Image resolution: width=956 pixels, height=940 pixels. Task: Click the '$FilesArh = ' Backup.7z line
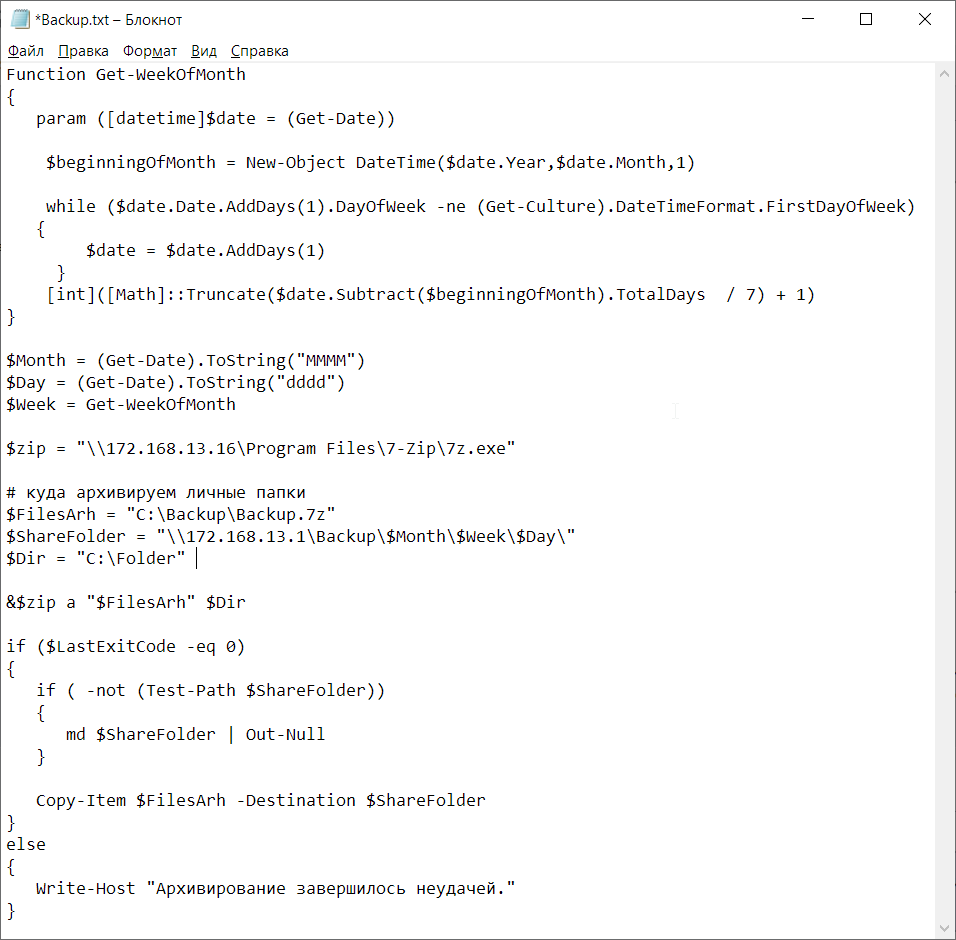click(x=171, y=515)
